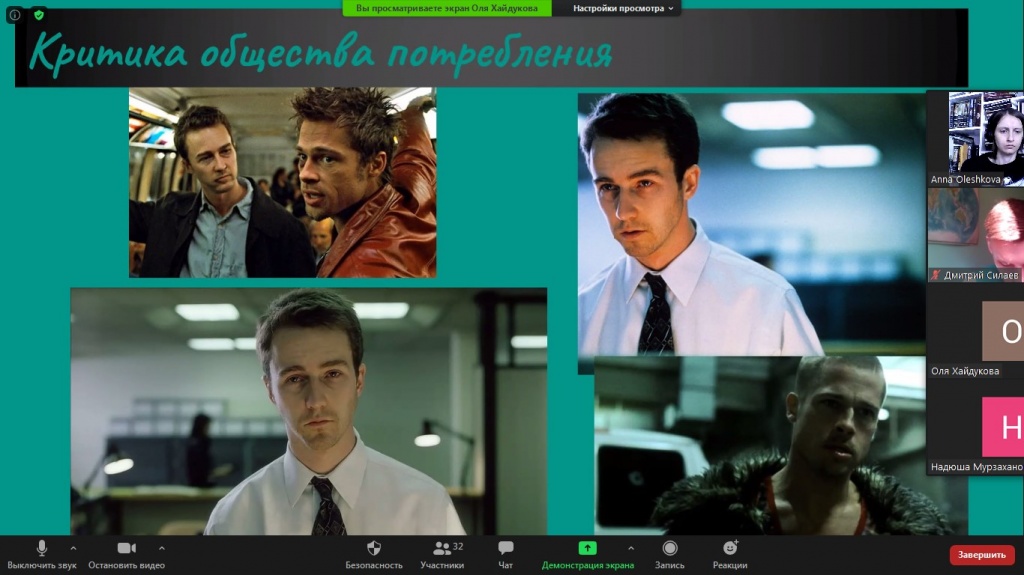This screenshot has height=575, width=1024.
Task: Open the Участники participants list
Action: (x=441, y=549)
